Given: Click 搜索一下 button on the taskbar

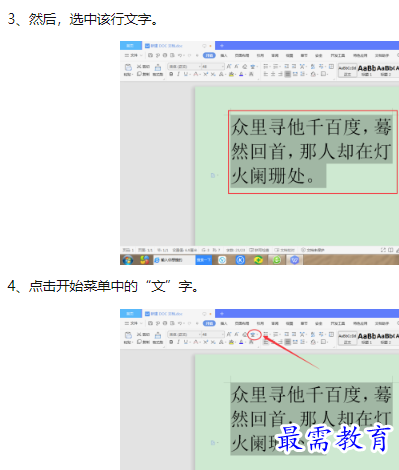Looking at the screenshot, I should pos(204,260).
